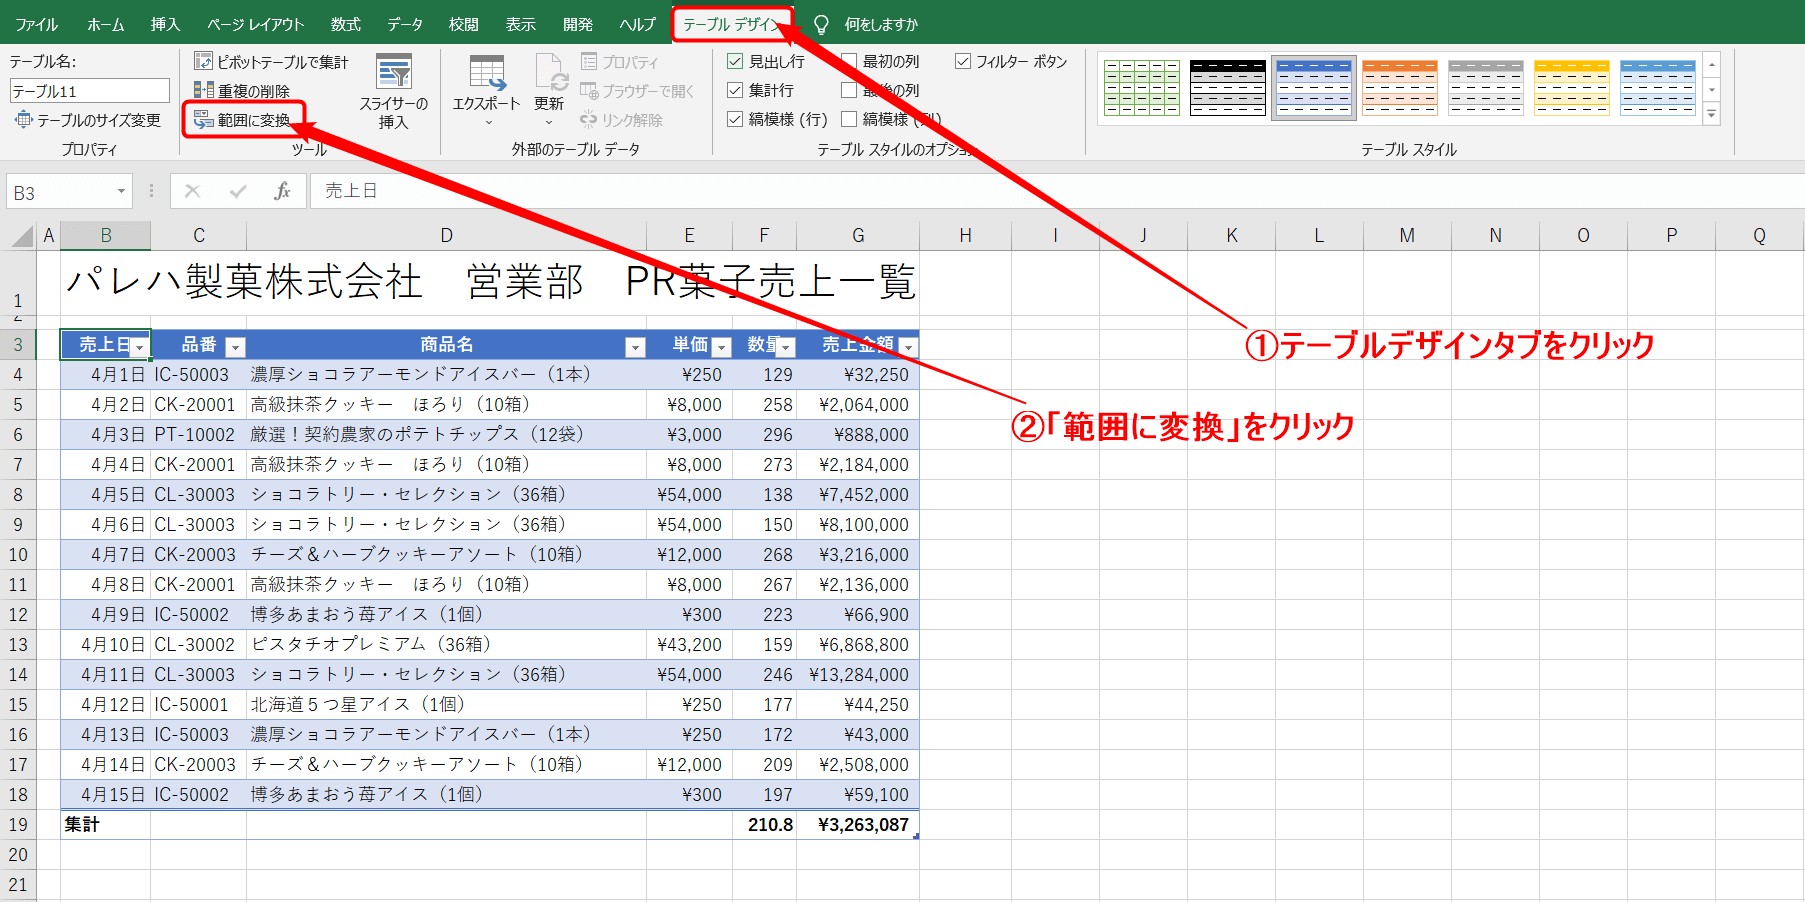Apply the orange table style swatch
The height and width of the screenshot is (902, 1805).
pyautogui.click(x=1400, y=88)
